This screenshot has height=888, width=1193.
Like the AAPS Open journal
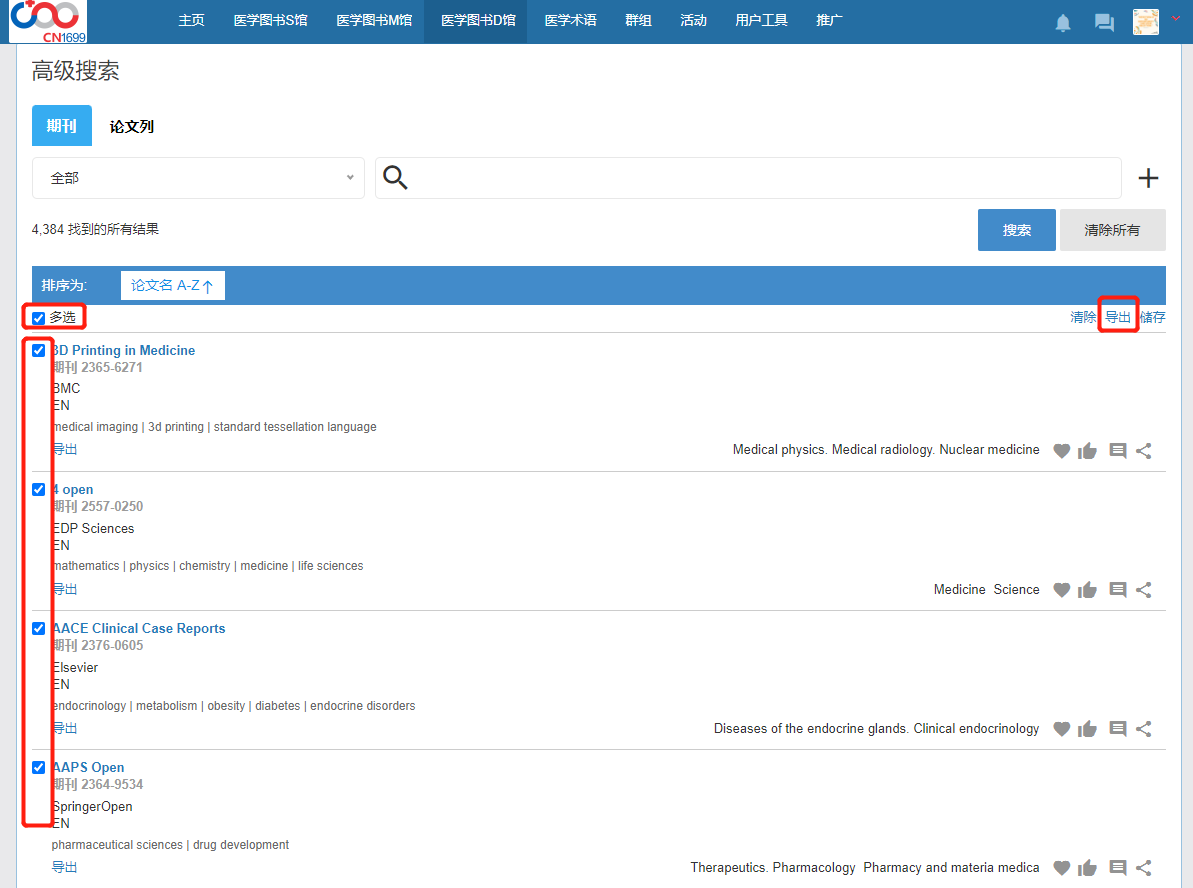click(1087, 867)
